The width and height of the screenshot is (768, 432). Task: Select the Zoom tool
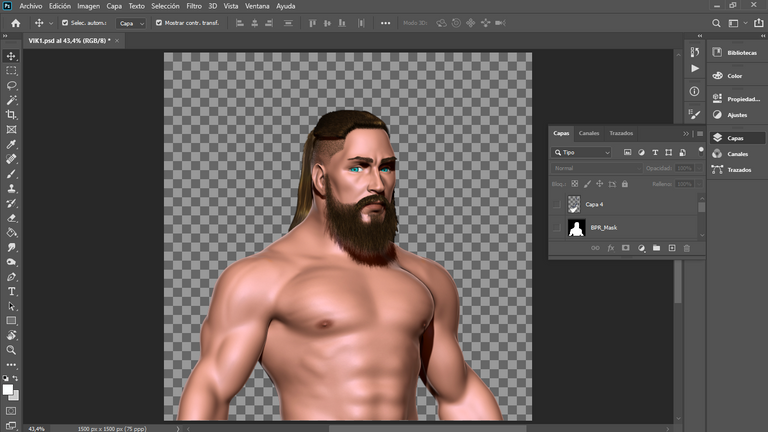coord(11,350)
